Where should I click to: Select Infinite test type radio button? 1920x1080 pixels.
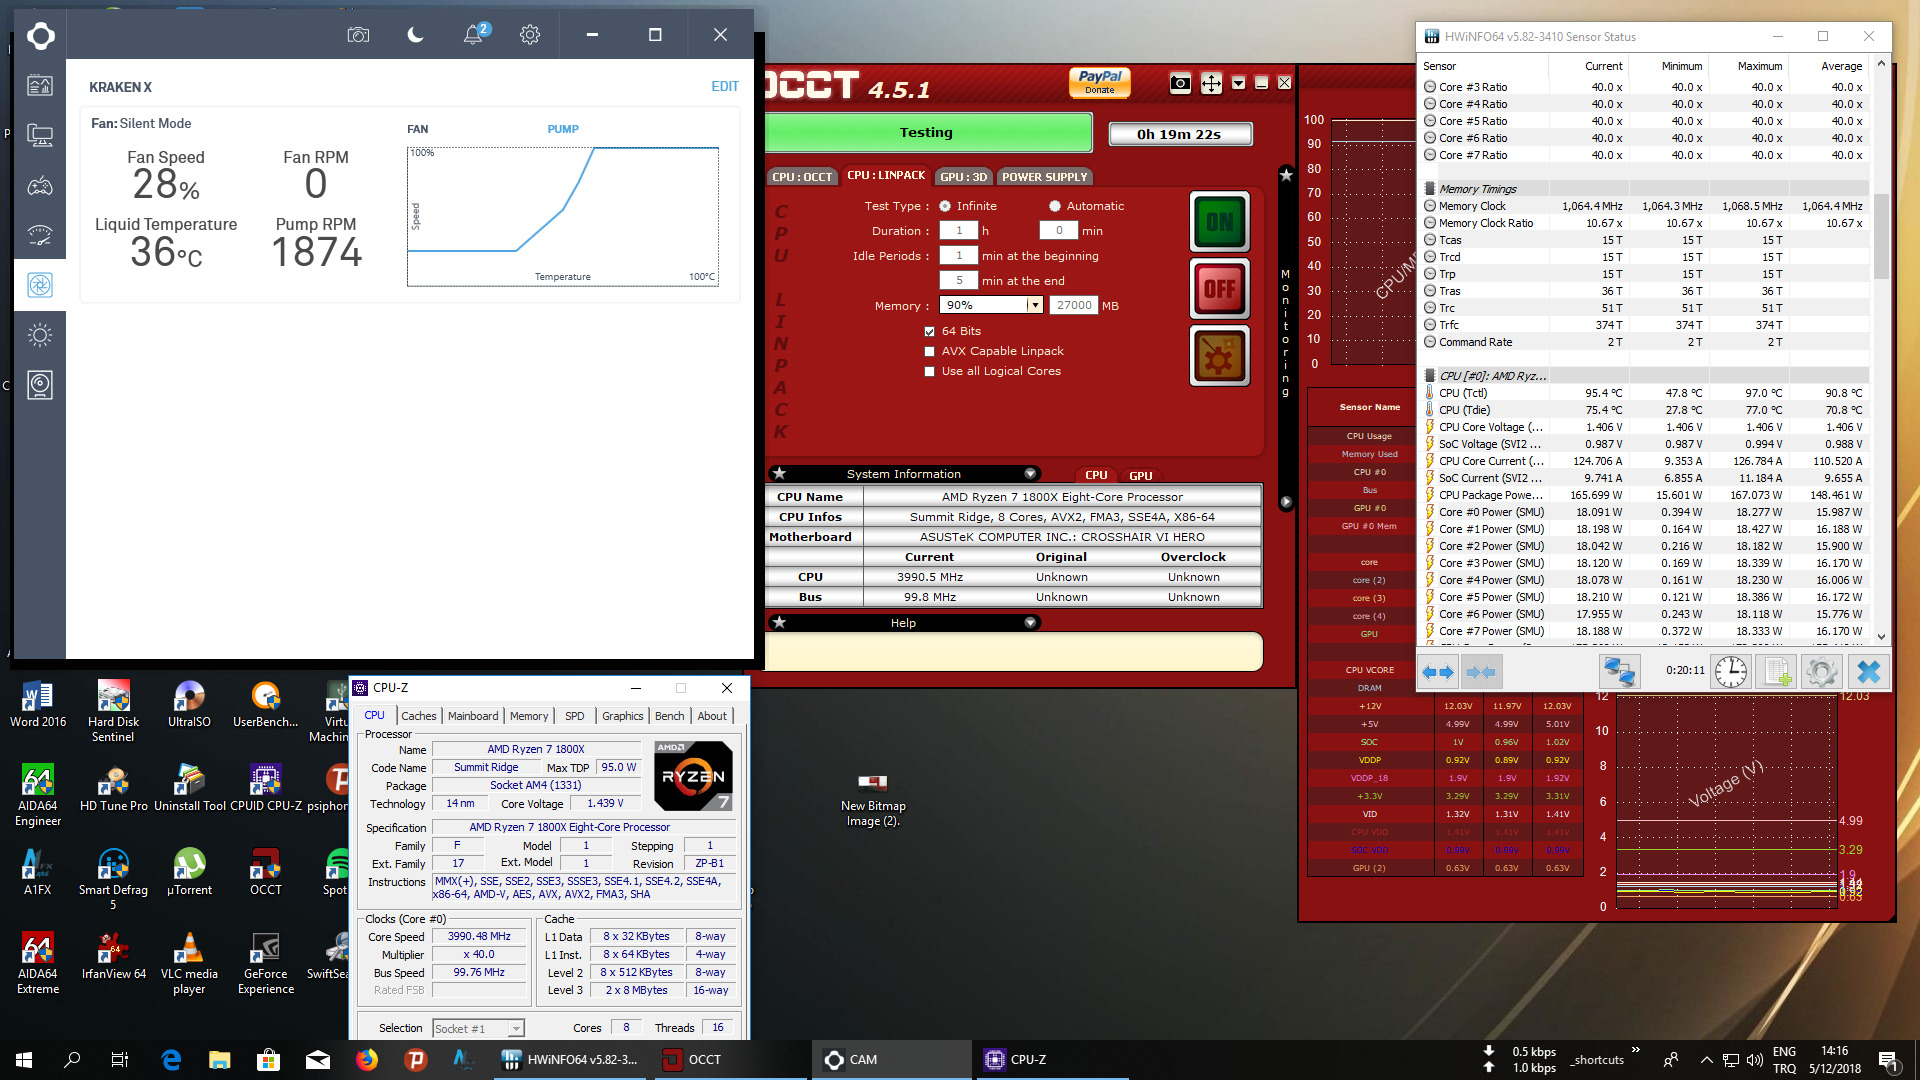pyautogui.click(x=945, y=206)
